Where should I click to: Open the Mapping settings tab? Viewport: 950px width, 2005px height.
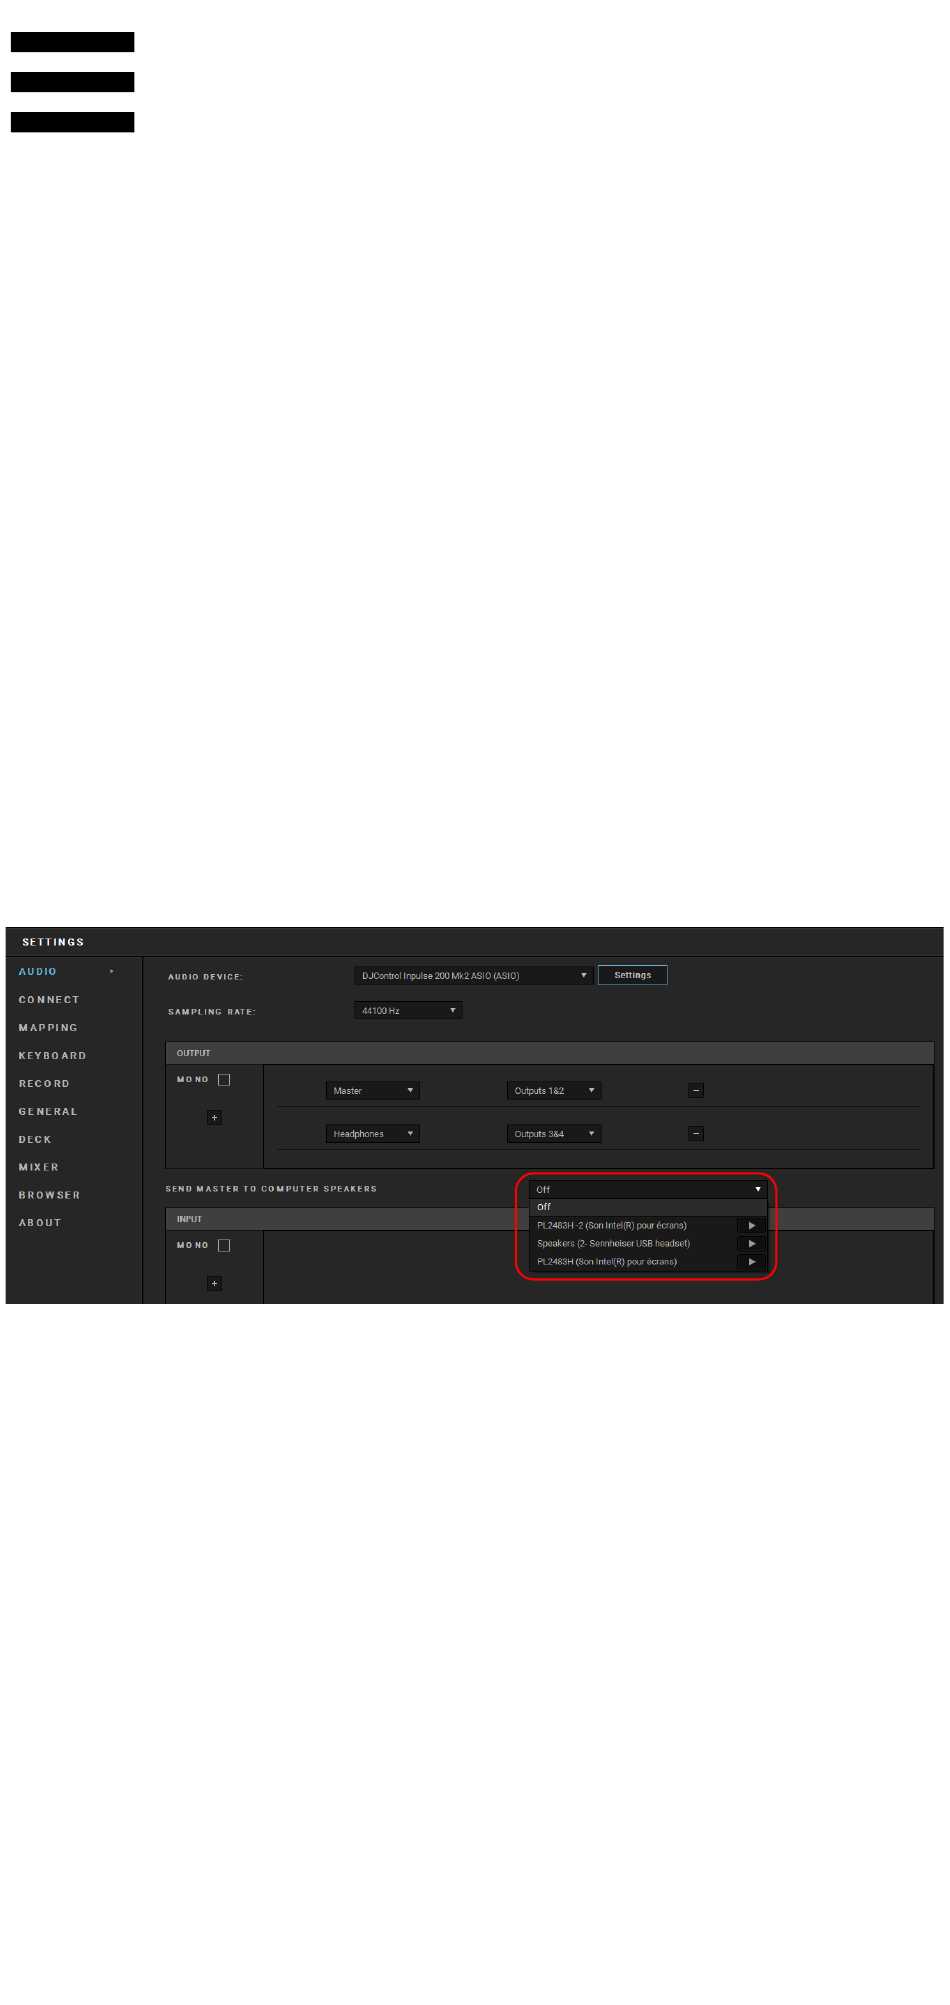pos(48,1028)
